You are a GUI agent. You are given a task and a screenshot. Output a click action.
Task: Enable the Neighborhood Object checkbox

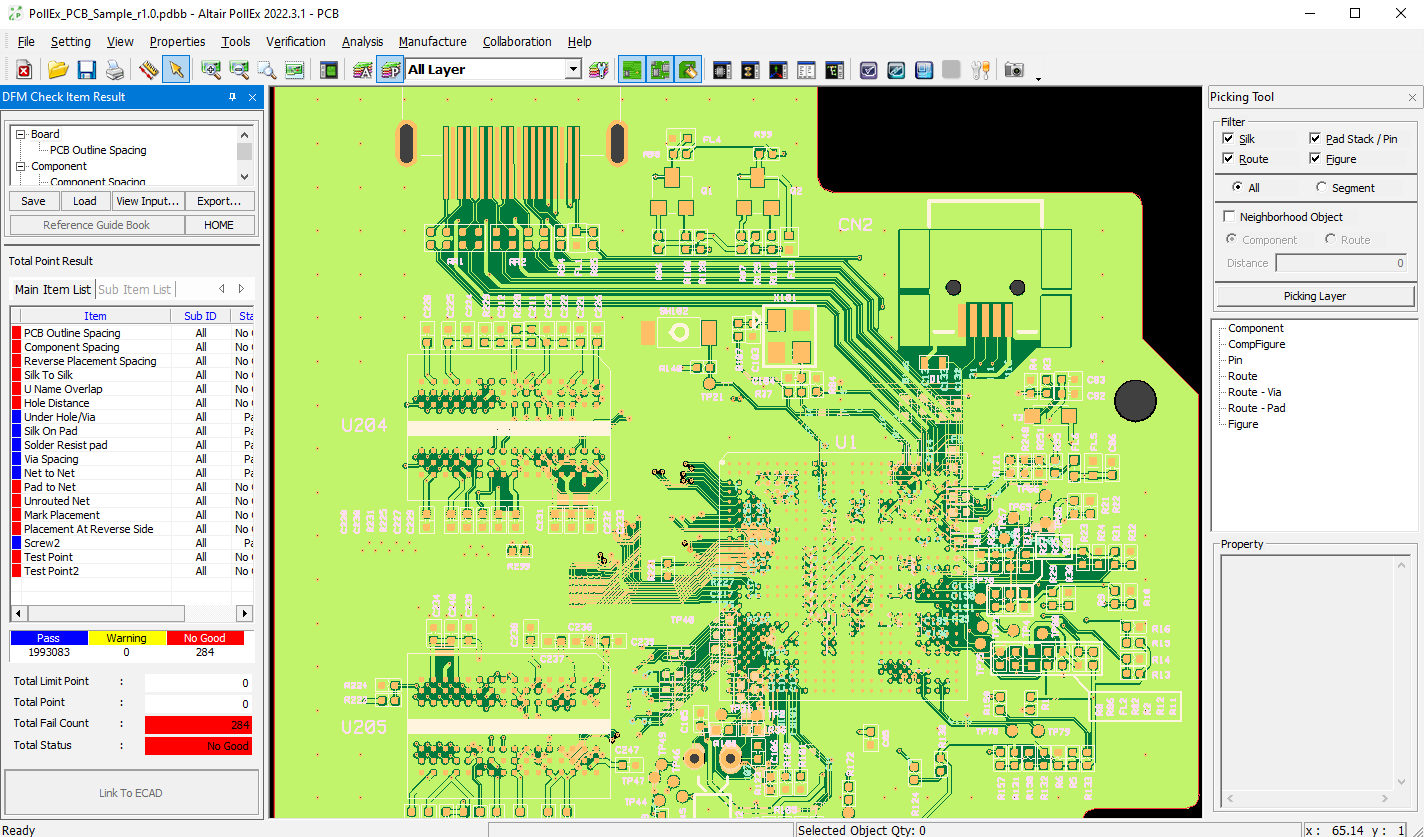(x=1229, y=217)
